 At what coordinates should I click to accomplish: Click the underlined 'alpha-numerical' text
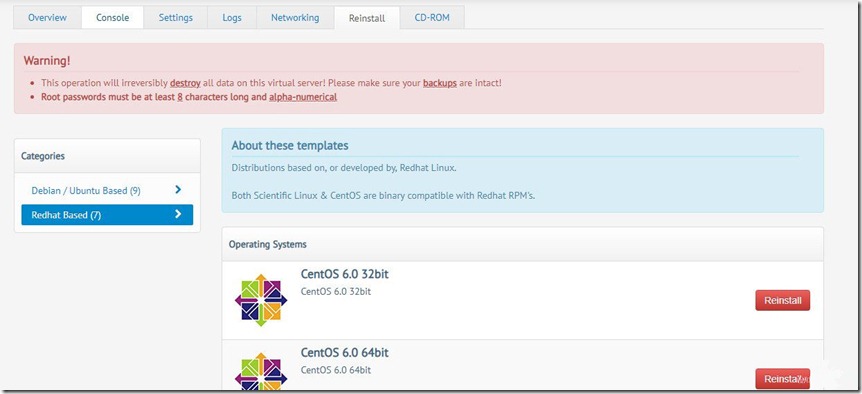pos(303,97)
